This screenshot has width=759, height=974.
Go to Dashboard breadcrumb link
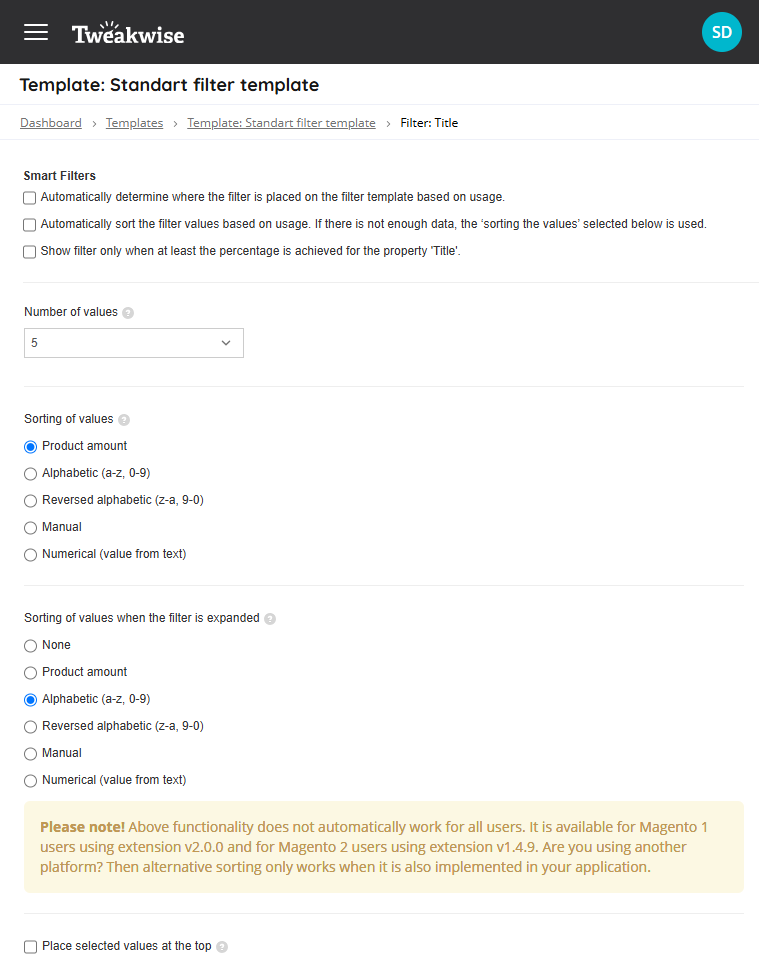click(x=51, y=123)
